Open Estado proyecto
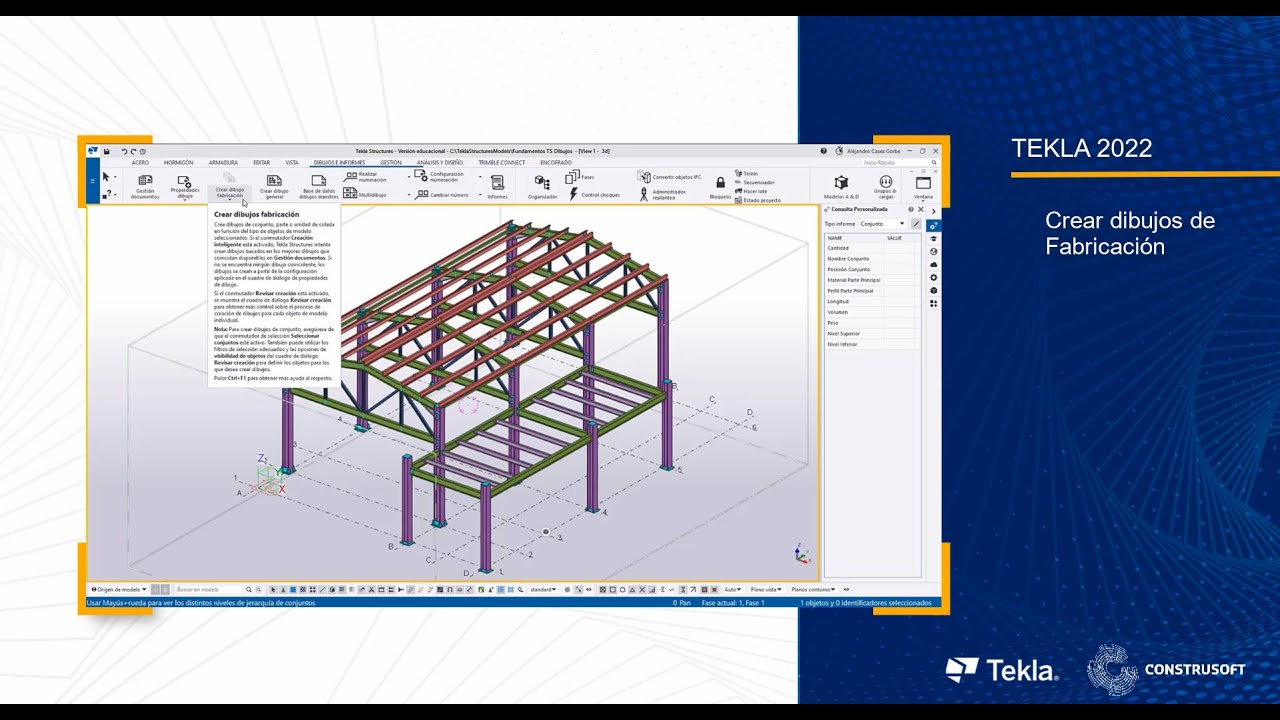The image size is (1280, 720). tap(758, 200)
